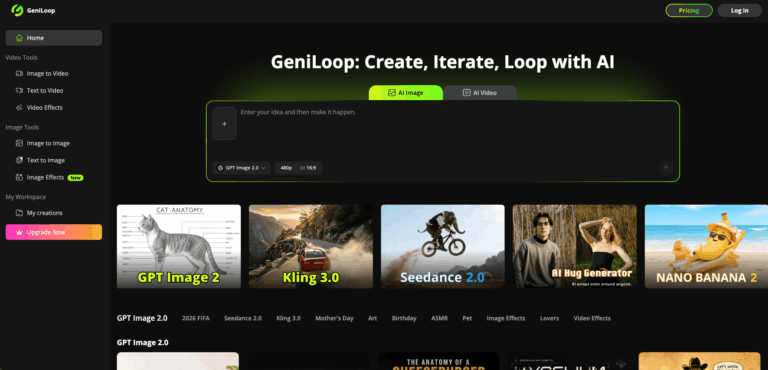Click the Text to Image icon
768x370 pixels.
click(19, 160)
